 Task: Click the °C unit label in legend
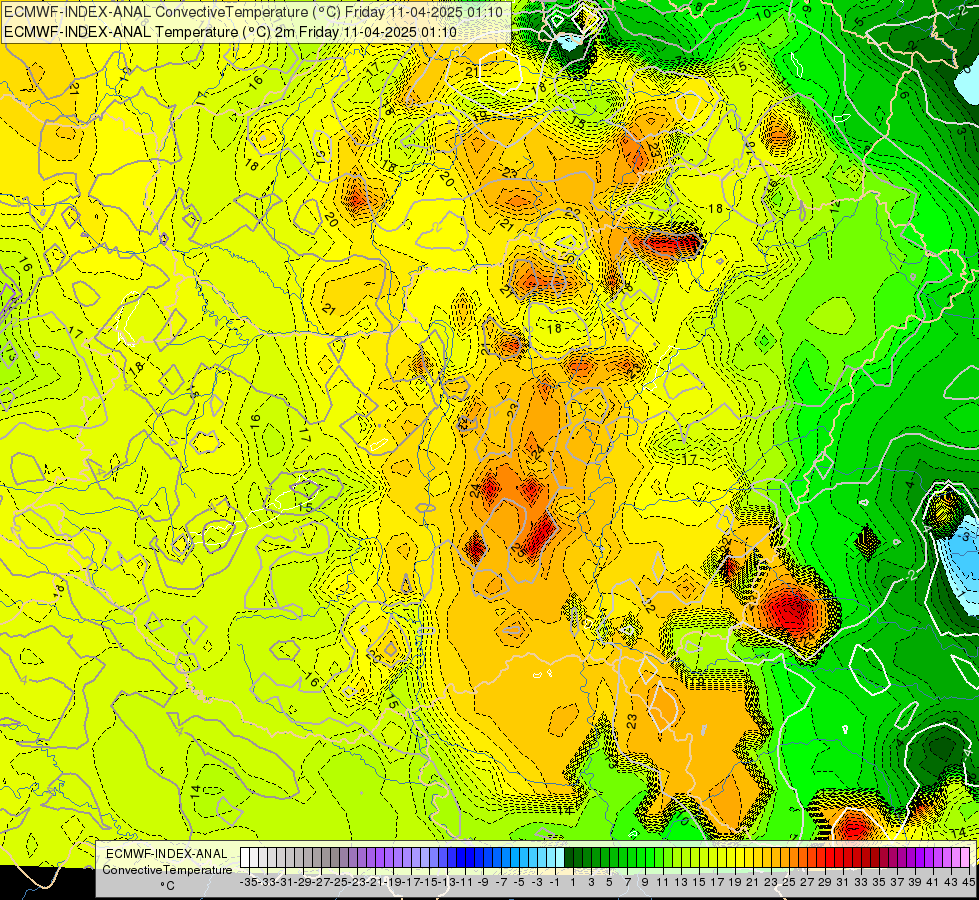point(167,886)
